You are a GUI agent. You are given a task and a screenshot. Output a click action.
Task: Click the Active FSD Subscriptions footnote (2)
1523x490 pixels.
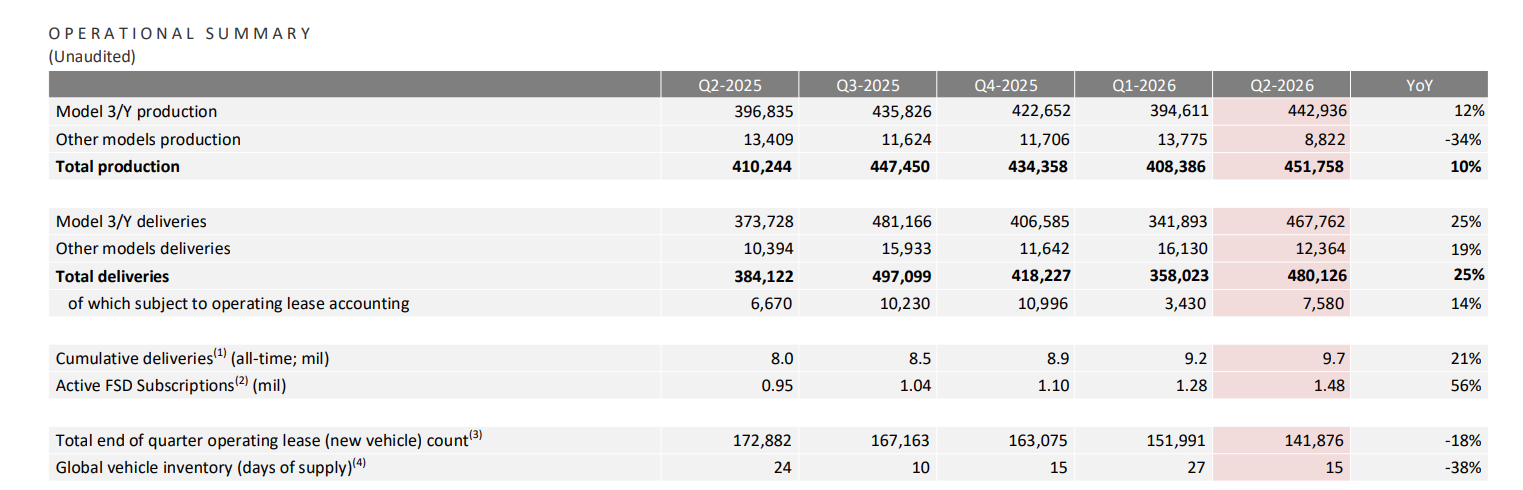pyautogui.click(x=241, y=381)
